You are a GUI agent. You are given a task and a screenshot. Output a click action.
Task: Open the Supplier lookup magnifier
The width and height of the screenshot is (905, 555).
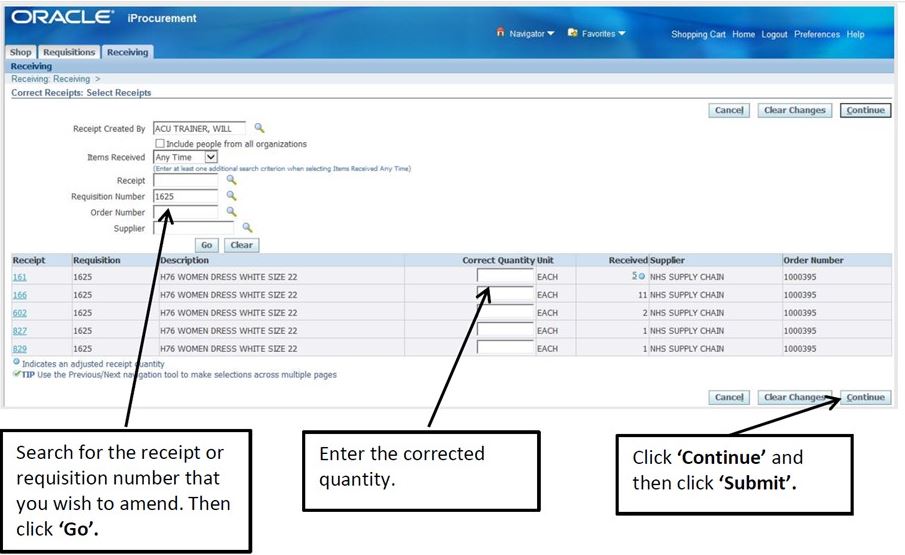(x=247, y=228)
